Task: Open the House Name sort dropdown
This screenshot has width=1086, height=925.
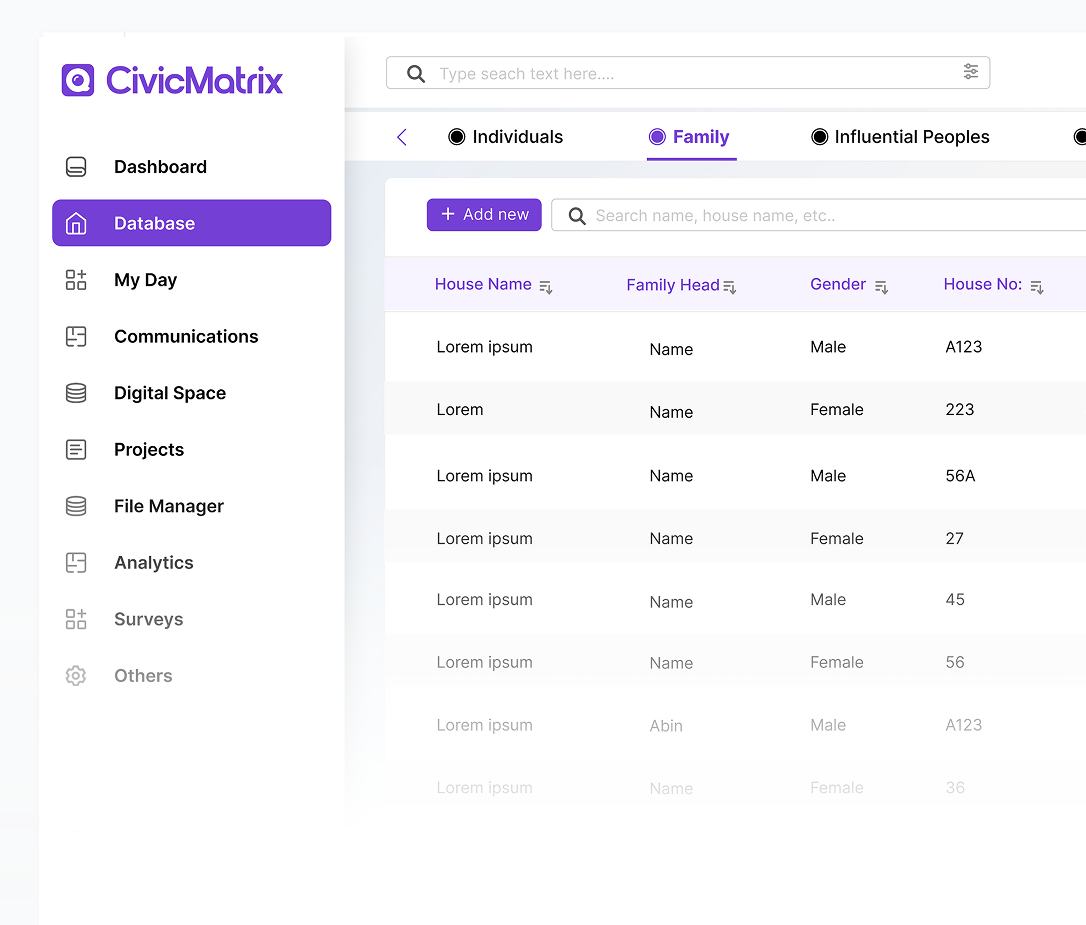Action: [x=546, y=287]
